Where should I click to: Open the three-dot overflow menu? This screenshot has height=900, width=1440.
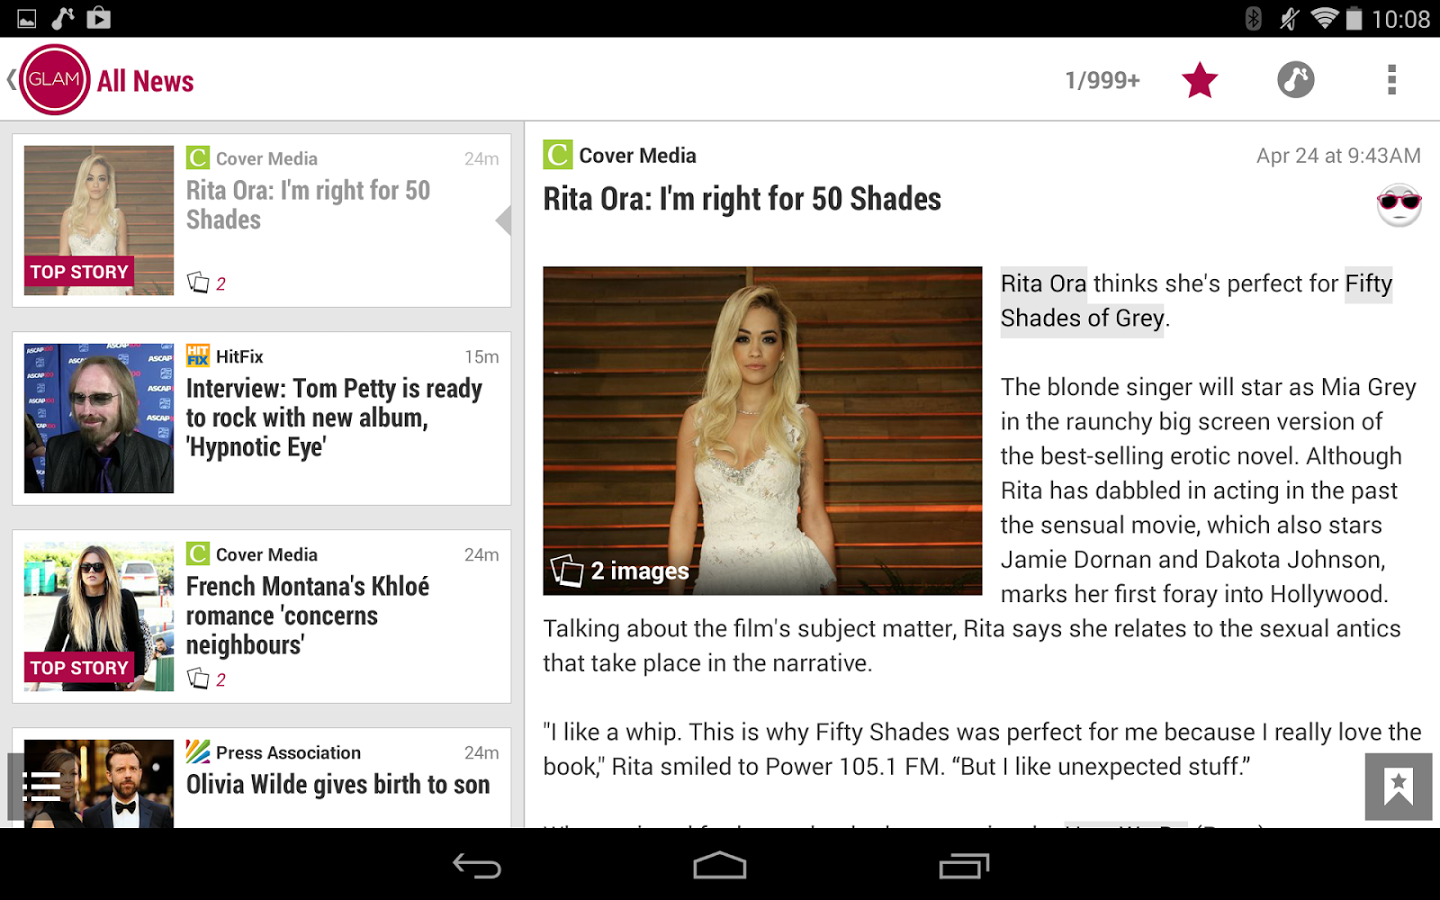tap(1391, 80)
